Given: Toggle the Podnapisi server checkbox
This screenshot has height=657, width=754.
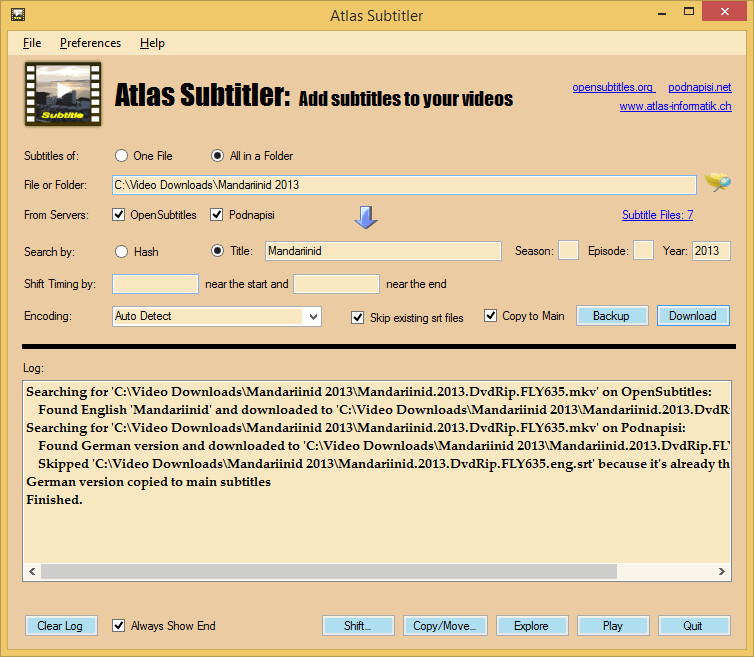Looking at the screenshot, I should [216, 215].
